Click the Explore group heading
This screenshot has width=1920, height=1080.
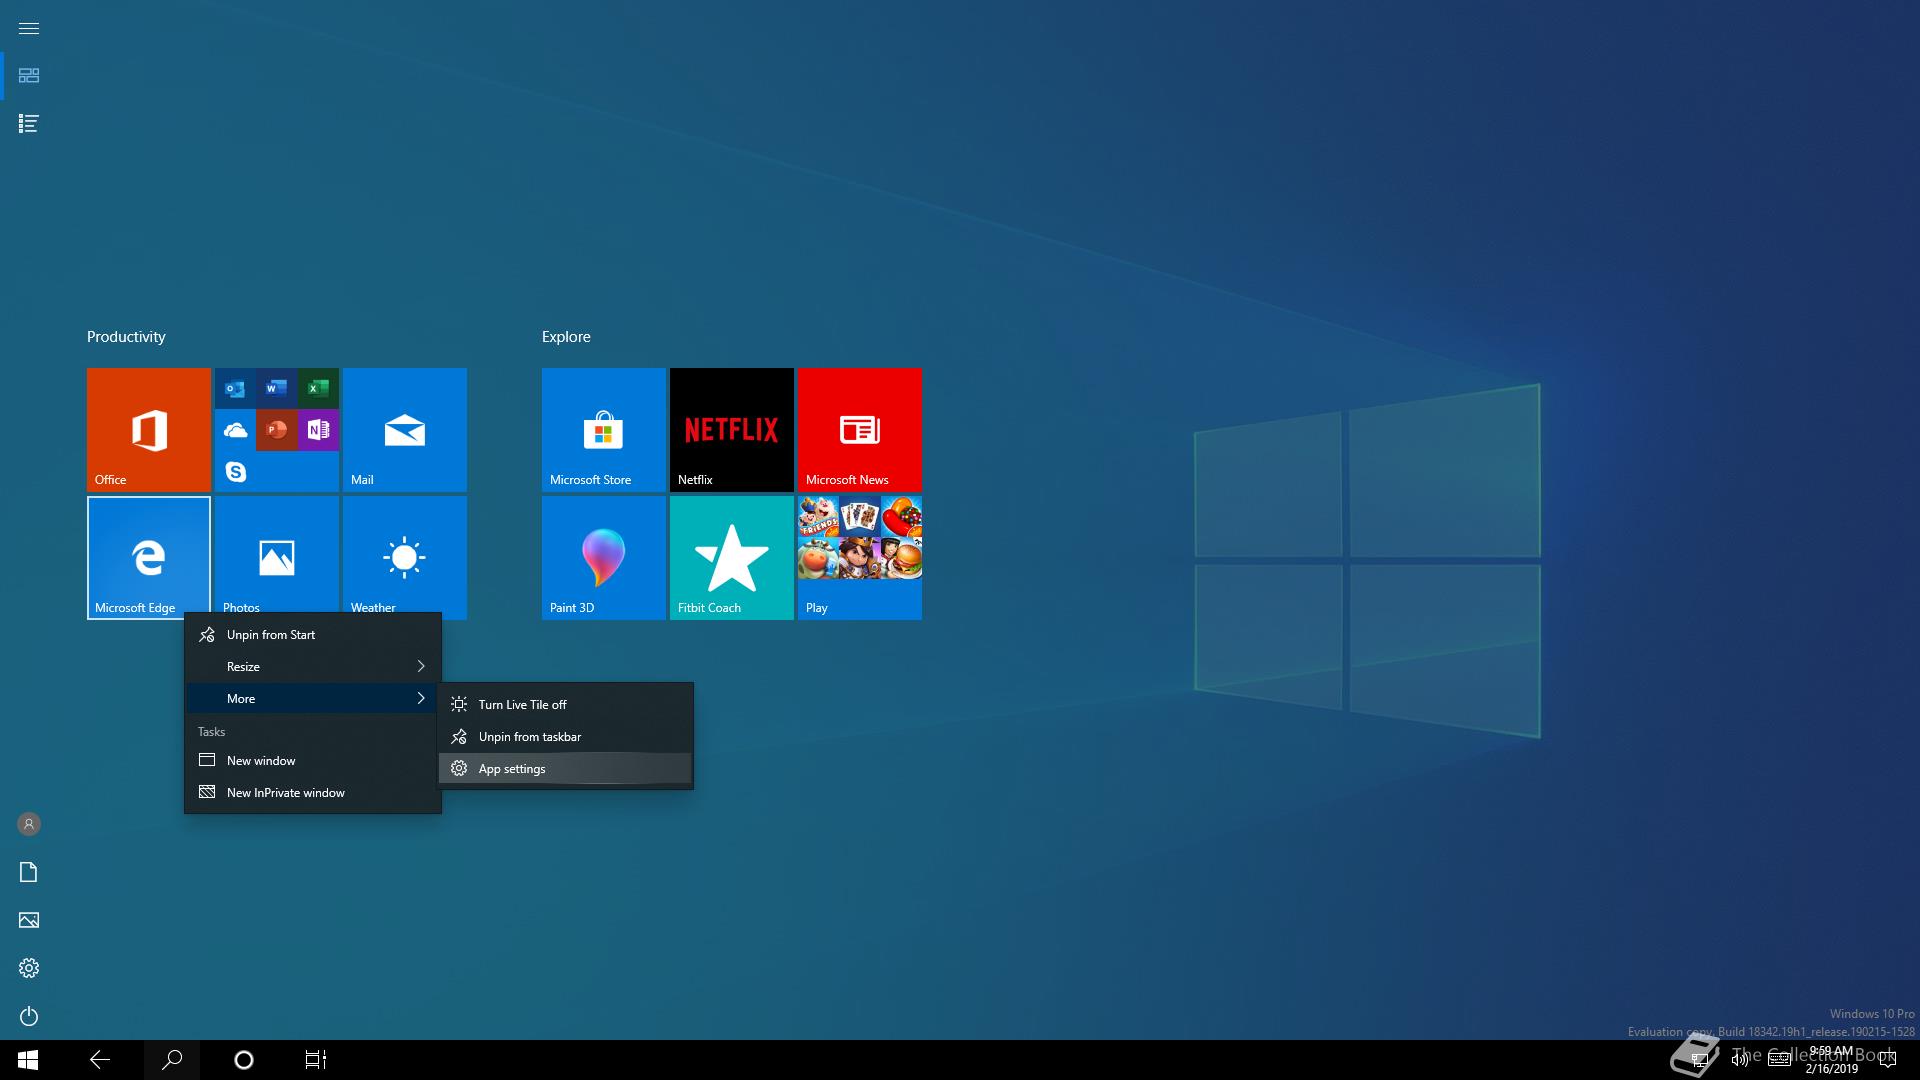pos(566,337)
